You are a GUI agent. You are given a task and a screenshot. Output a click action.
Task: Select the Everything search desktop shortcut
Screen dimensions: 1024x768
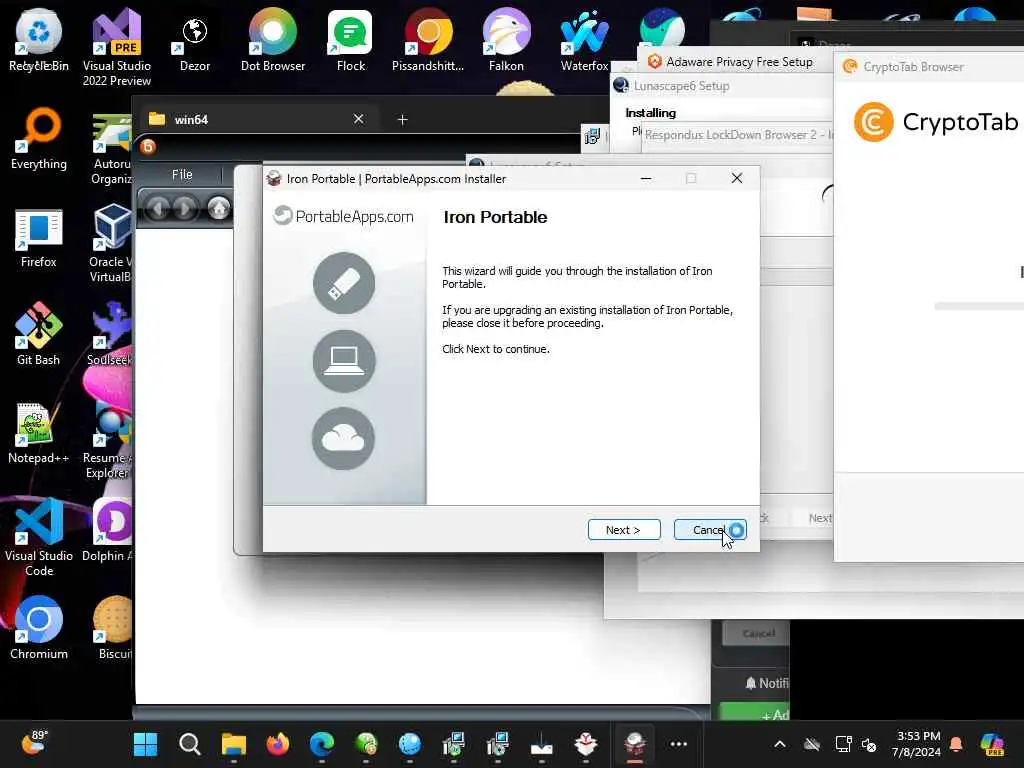pos(39,138)
